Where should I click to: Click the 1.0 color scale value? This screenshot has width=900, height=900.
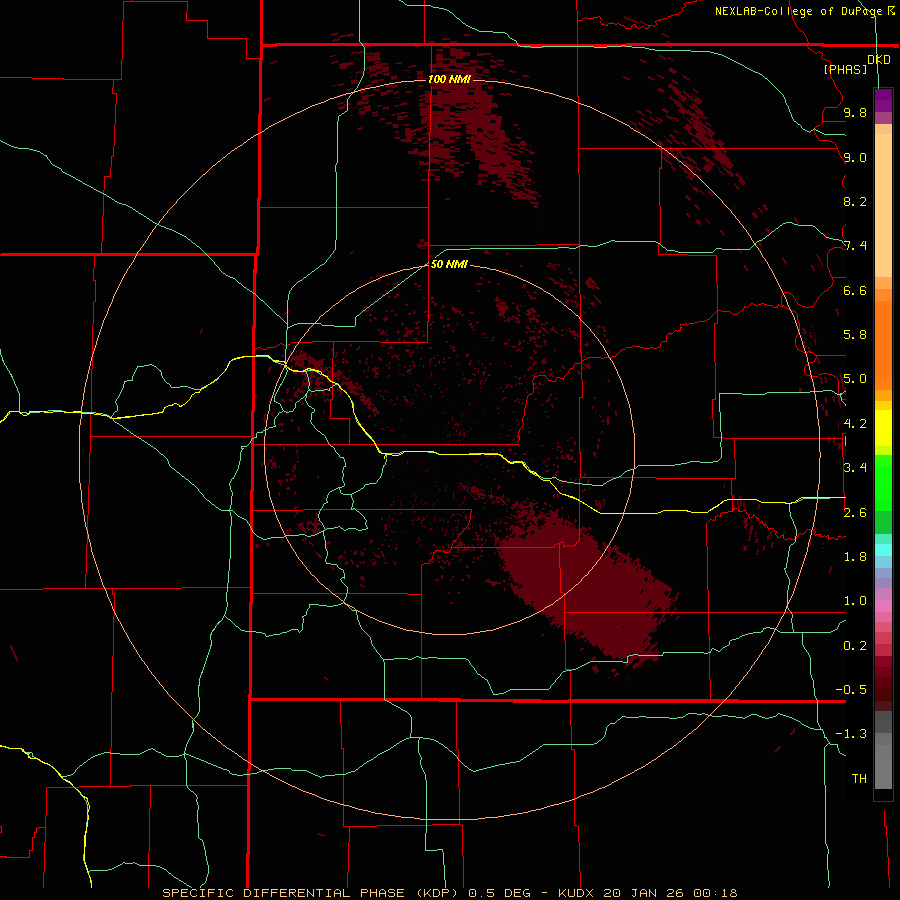pyautogui.click(x=855, y=601)
